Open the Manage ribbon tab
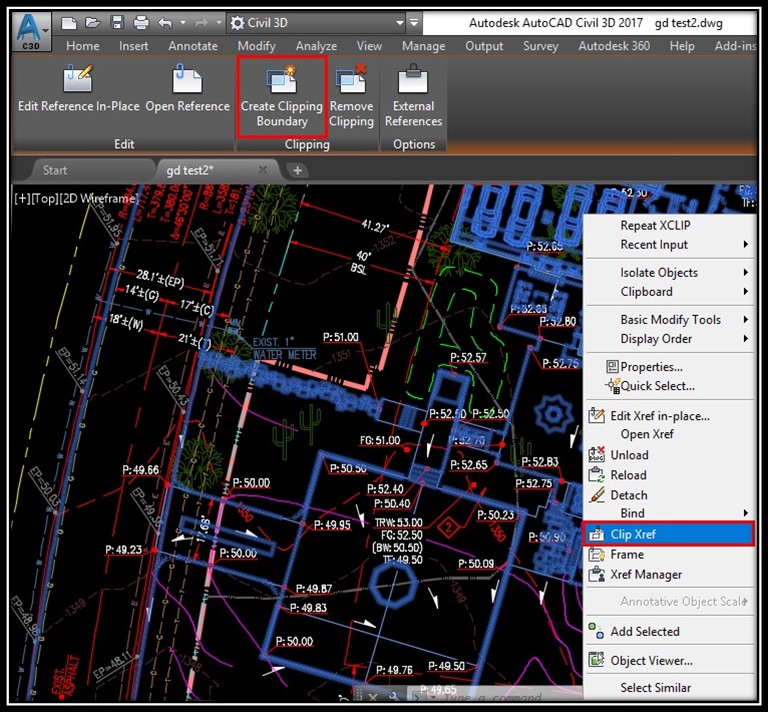Image resolution: width=768 pixels, height=712 pixels. pyautogui.click(x=423, y=46)
